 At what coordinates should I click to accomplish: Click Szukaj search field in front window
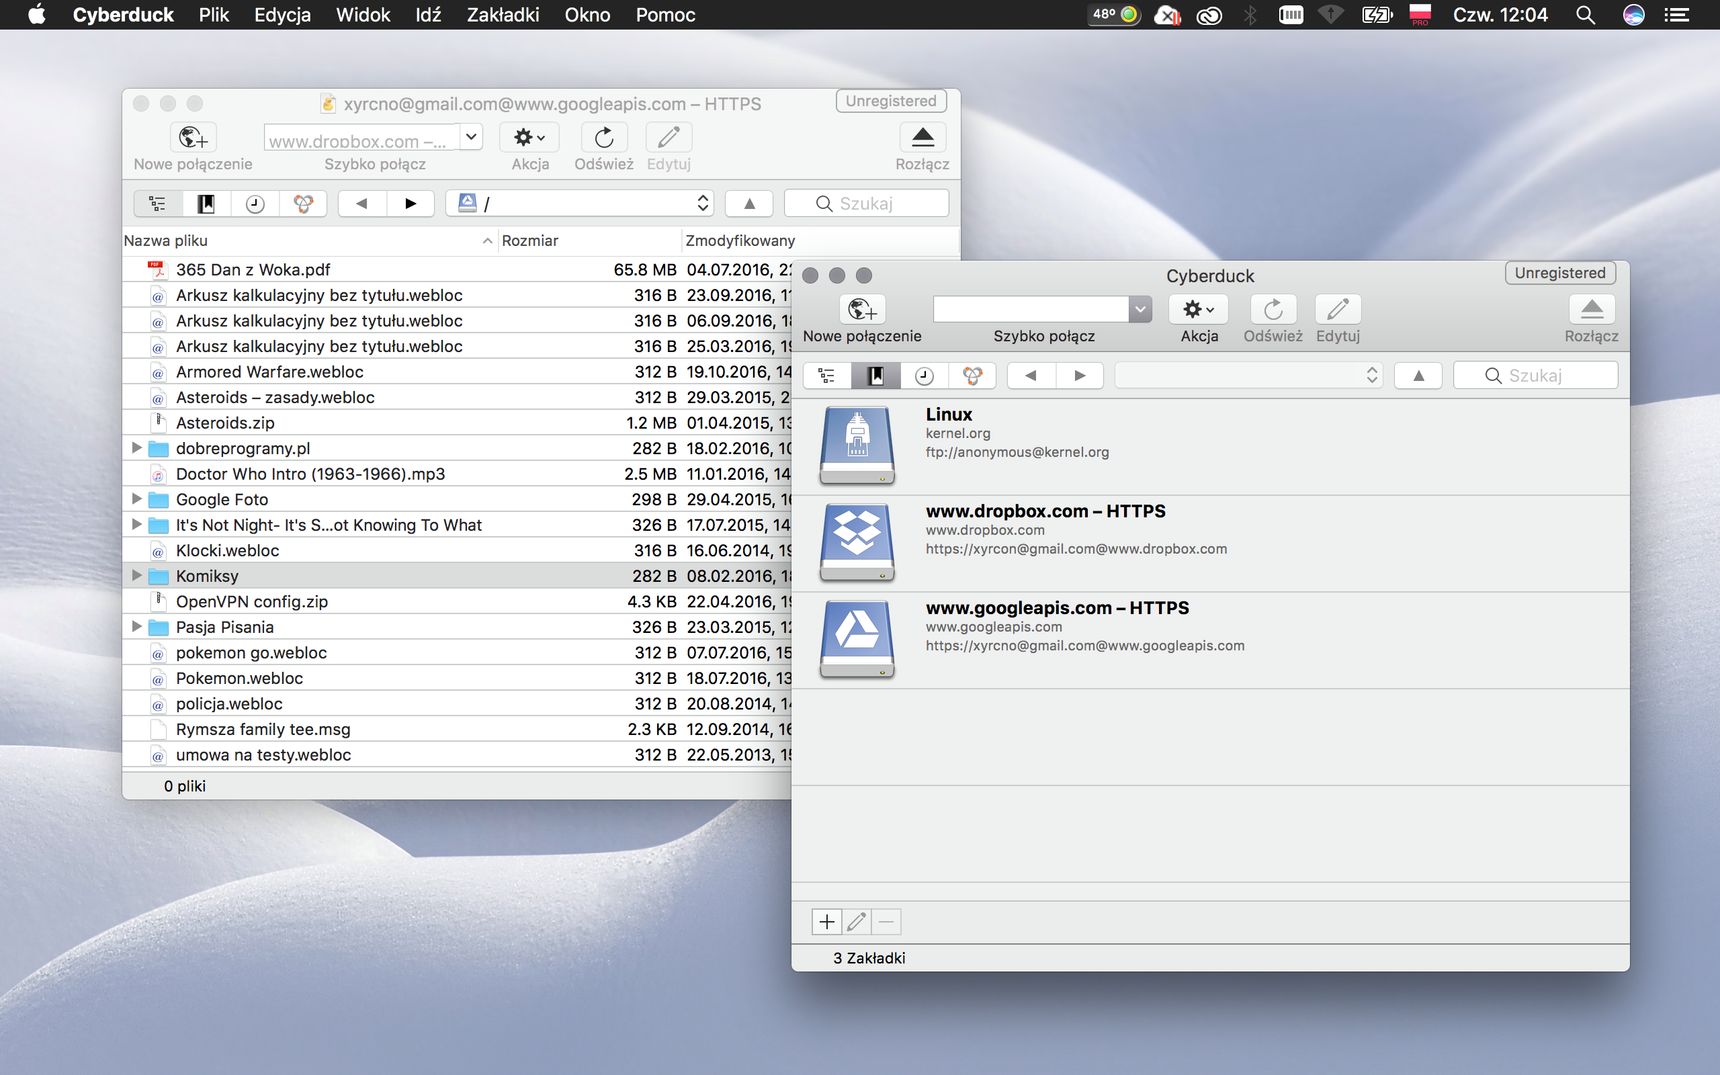click(x=1536, y=375)
